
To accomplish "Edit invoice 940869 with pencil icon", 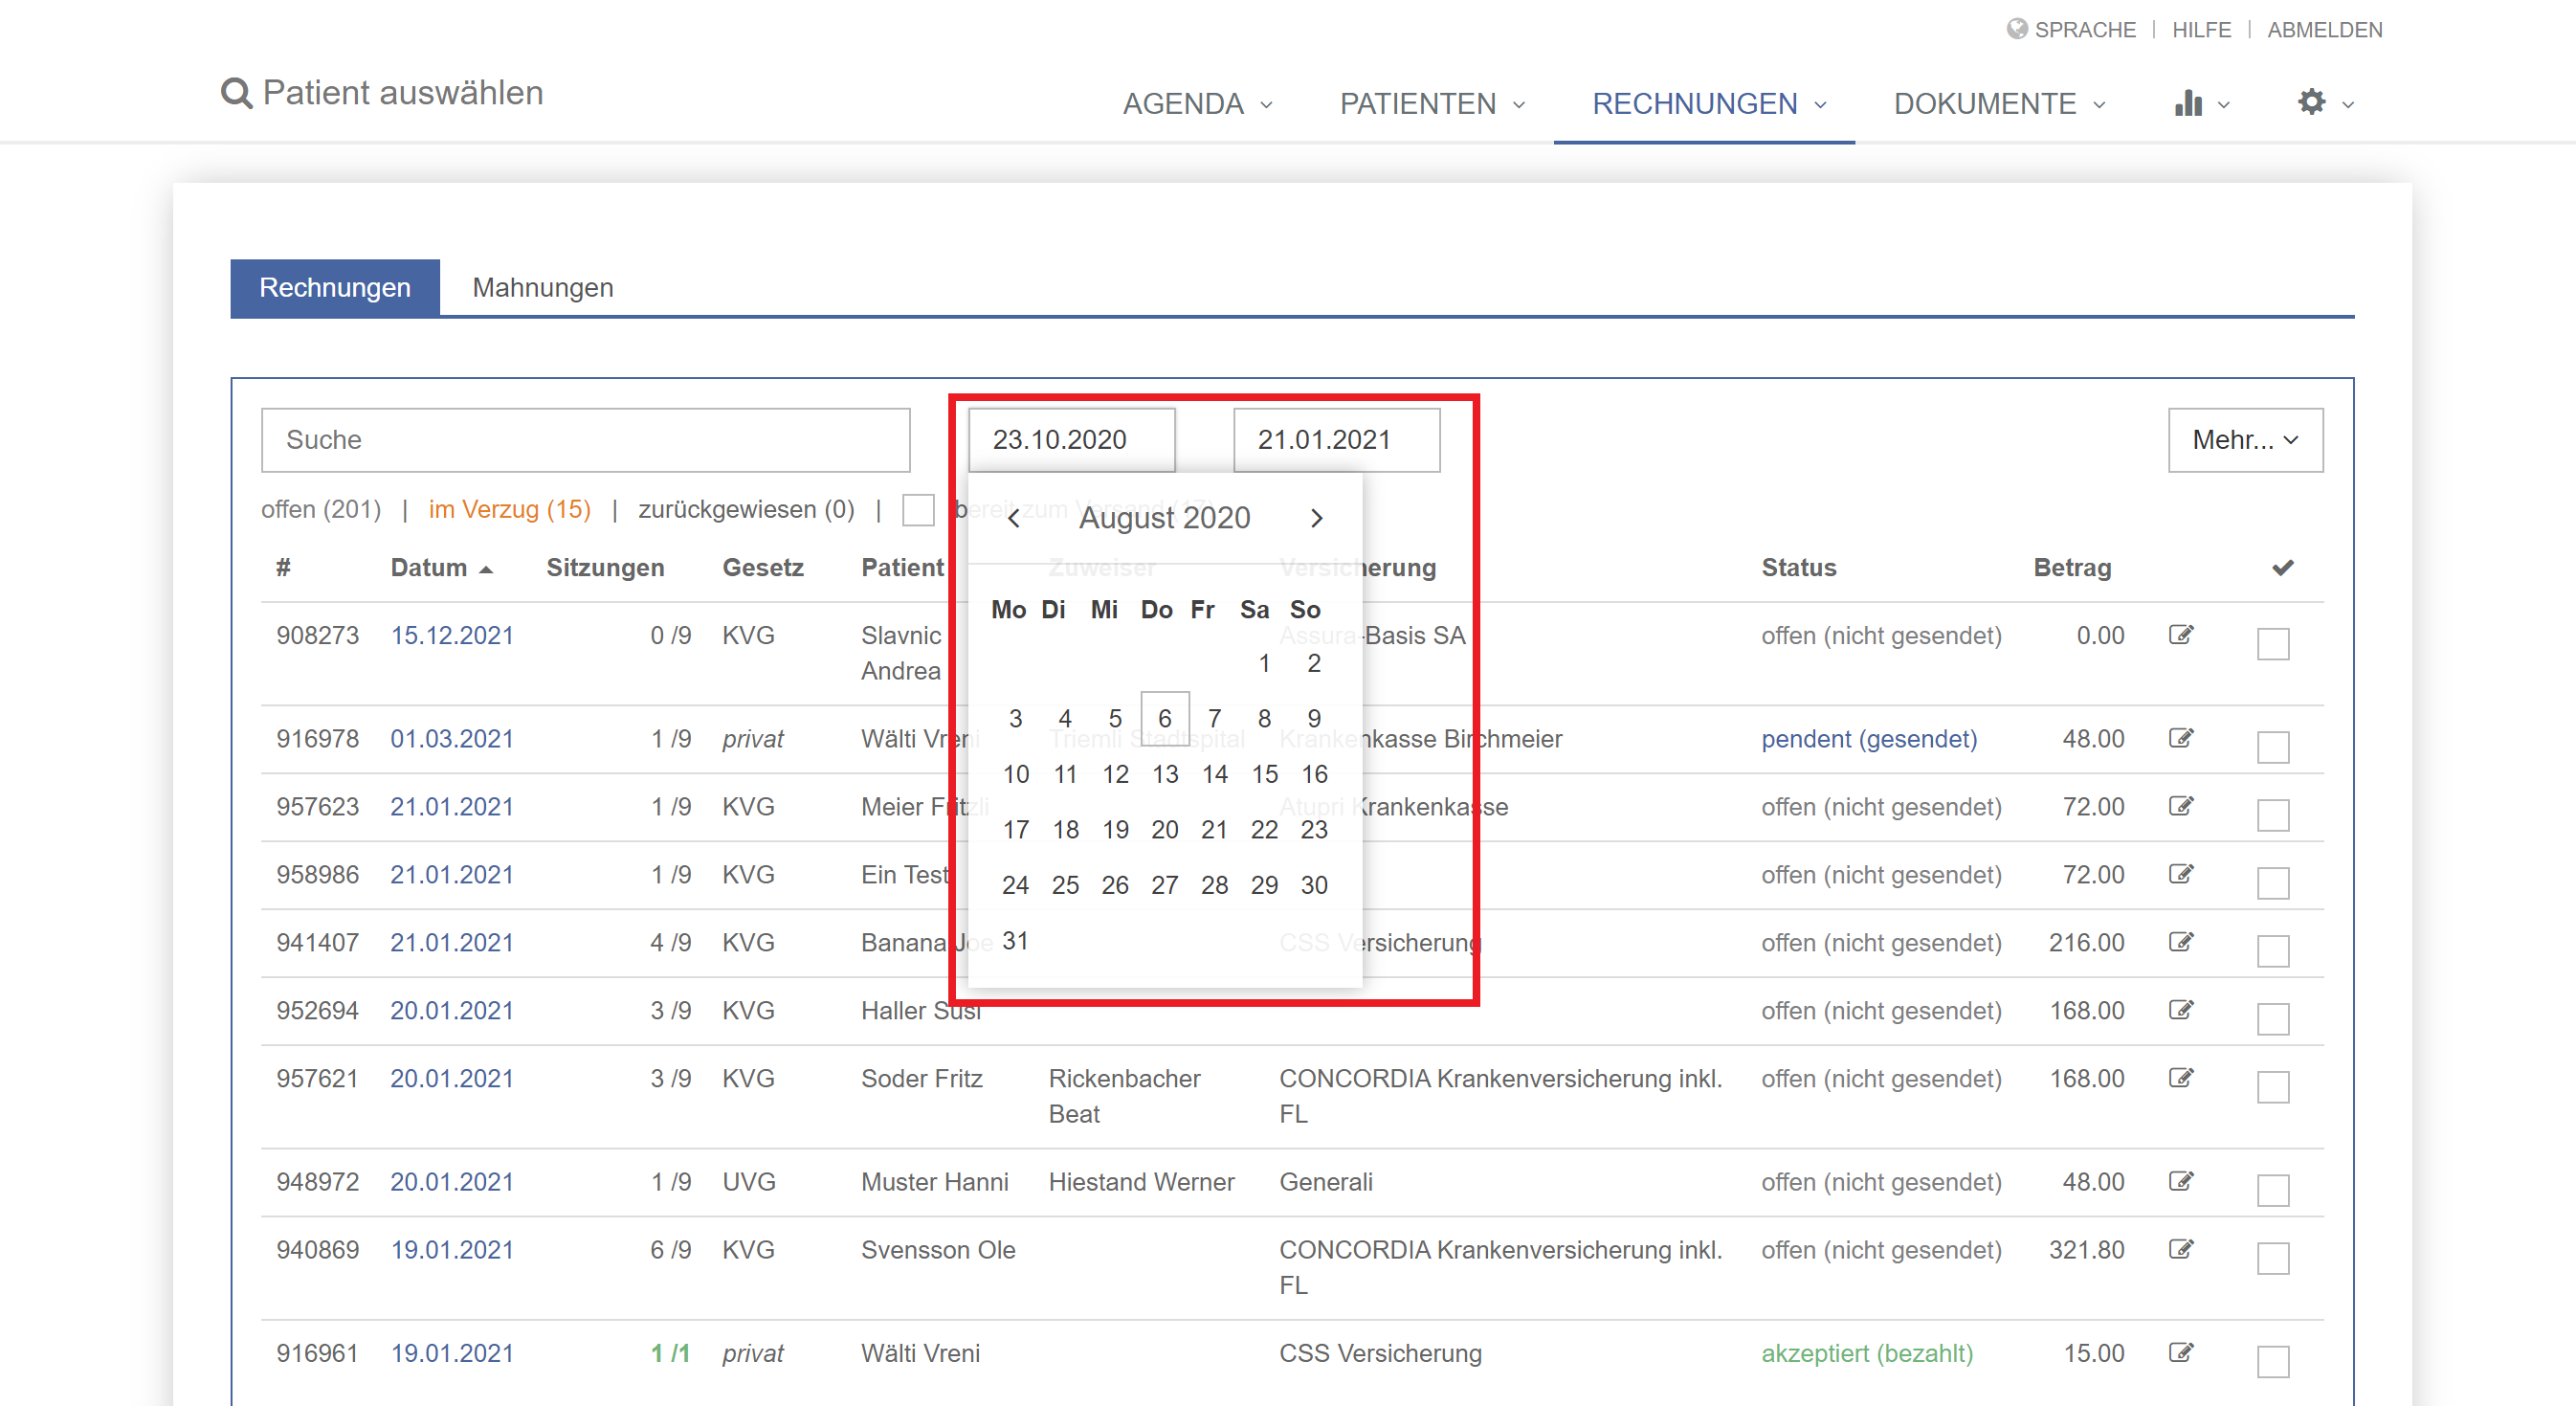I will pos(2181,1249).
